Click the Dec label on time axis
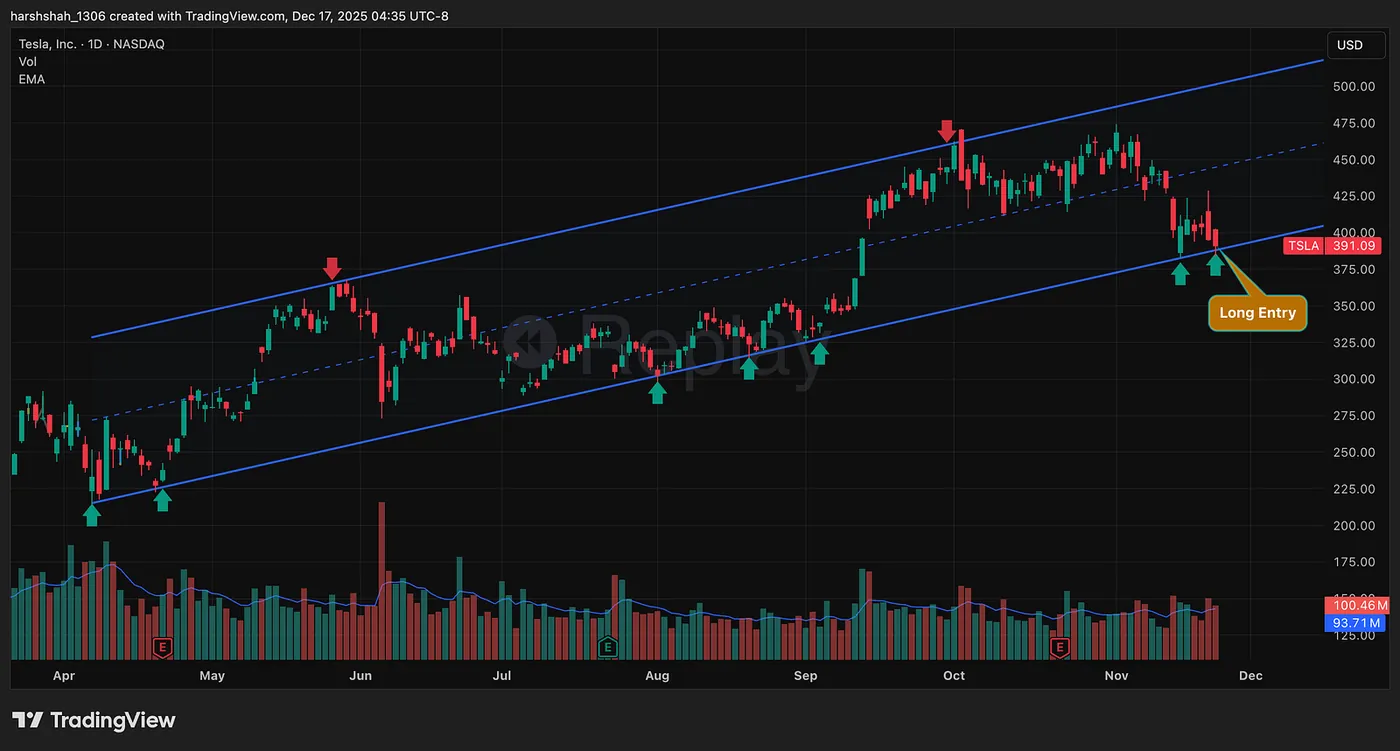 tap(1250, 676)
